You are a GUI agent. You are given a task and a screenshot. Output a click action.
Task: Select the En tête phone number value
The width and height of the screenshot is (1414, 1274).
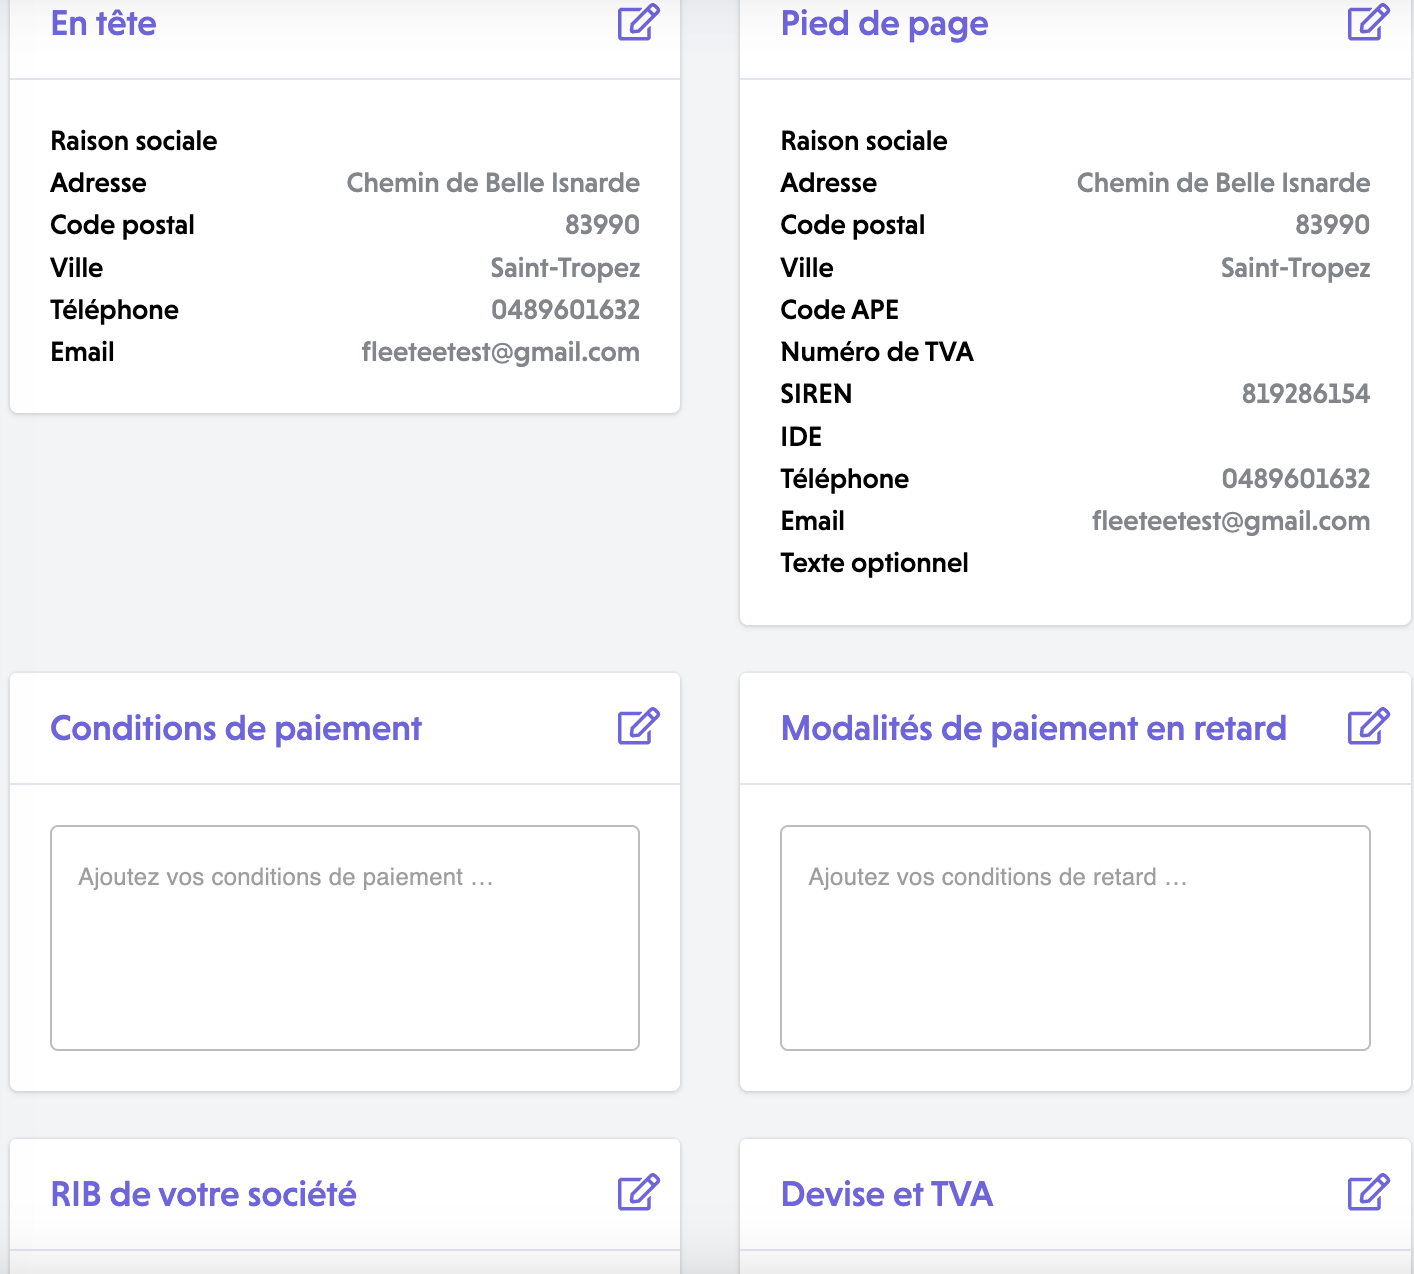click(565, 310)
